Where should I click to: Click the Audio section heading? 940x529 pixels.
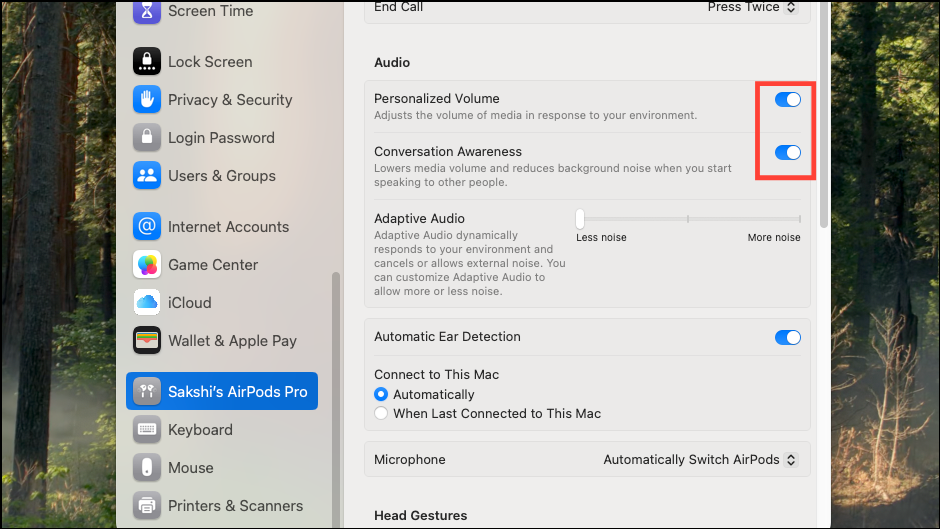392,62
